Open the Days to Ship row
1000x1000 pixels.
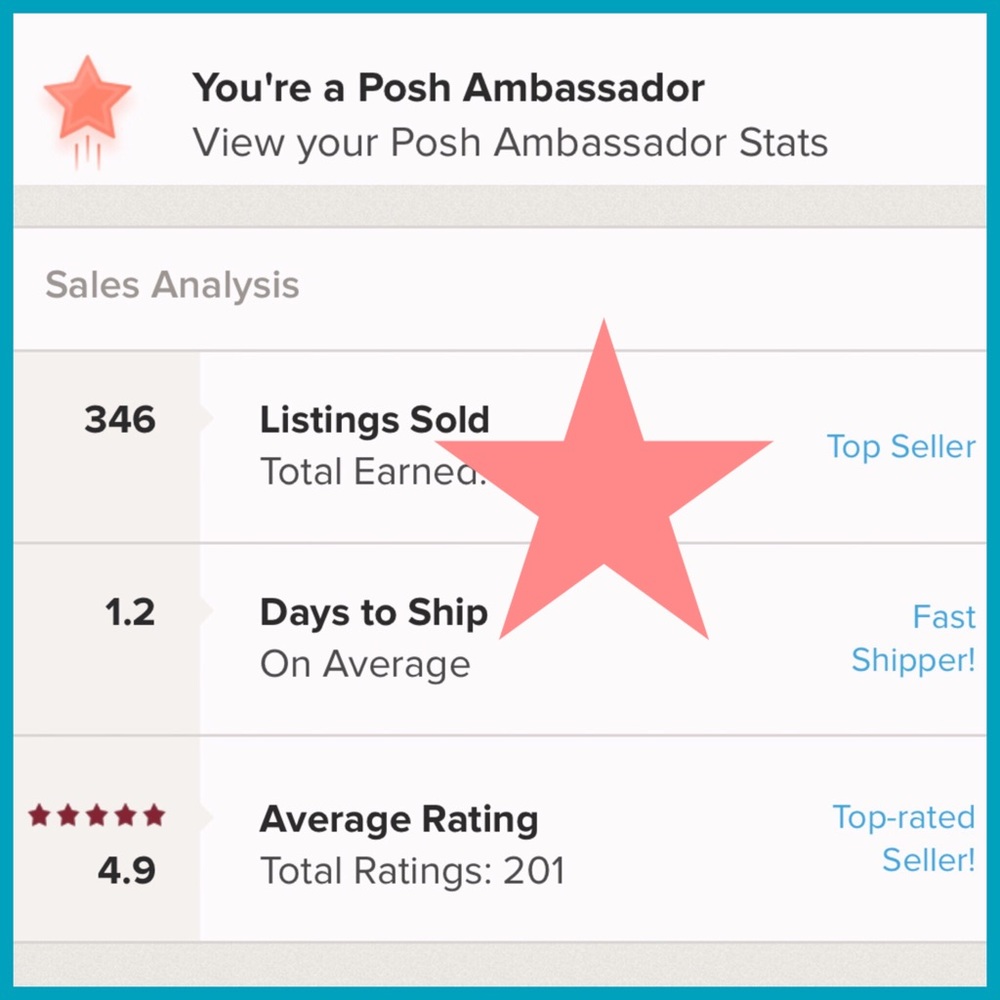point(373,612)
